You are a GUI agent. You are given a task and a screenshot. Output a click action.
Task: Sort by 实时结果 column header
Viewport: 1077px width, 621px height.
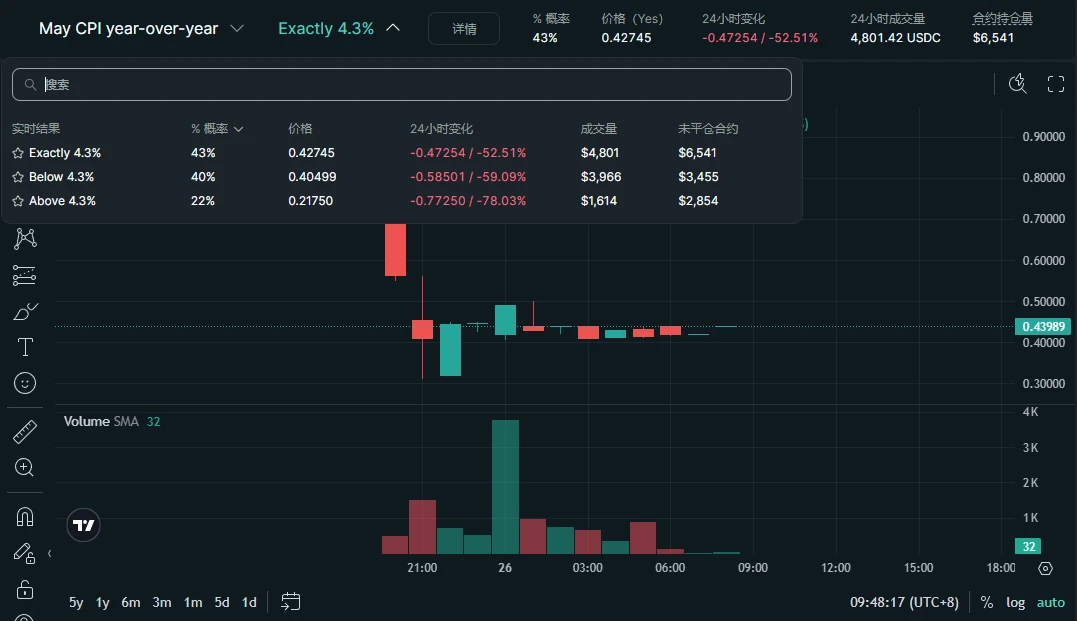[x=36, y=129]
